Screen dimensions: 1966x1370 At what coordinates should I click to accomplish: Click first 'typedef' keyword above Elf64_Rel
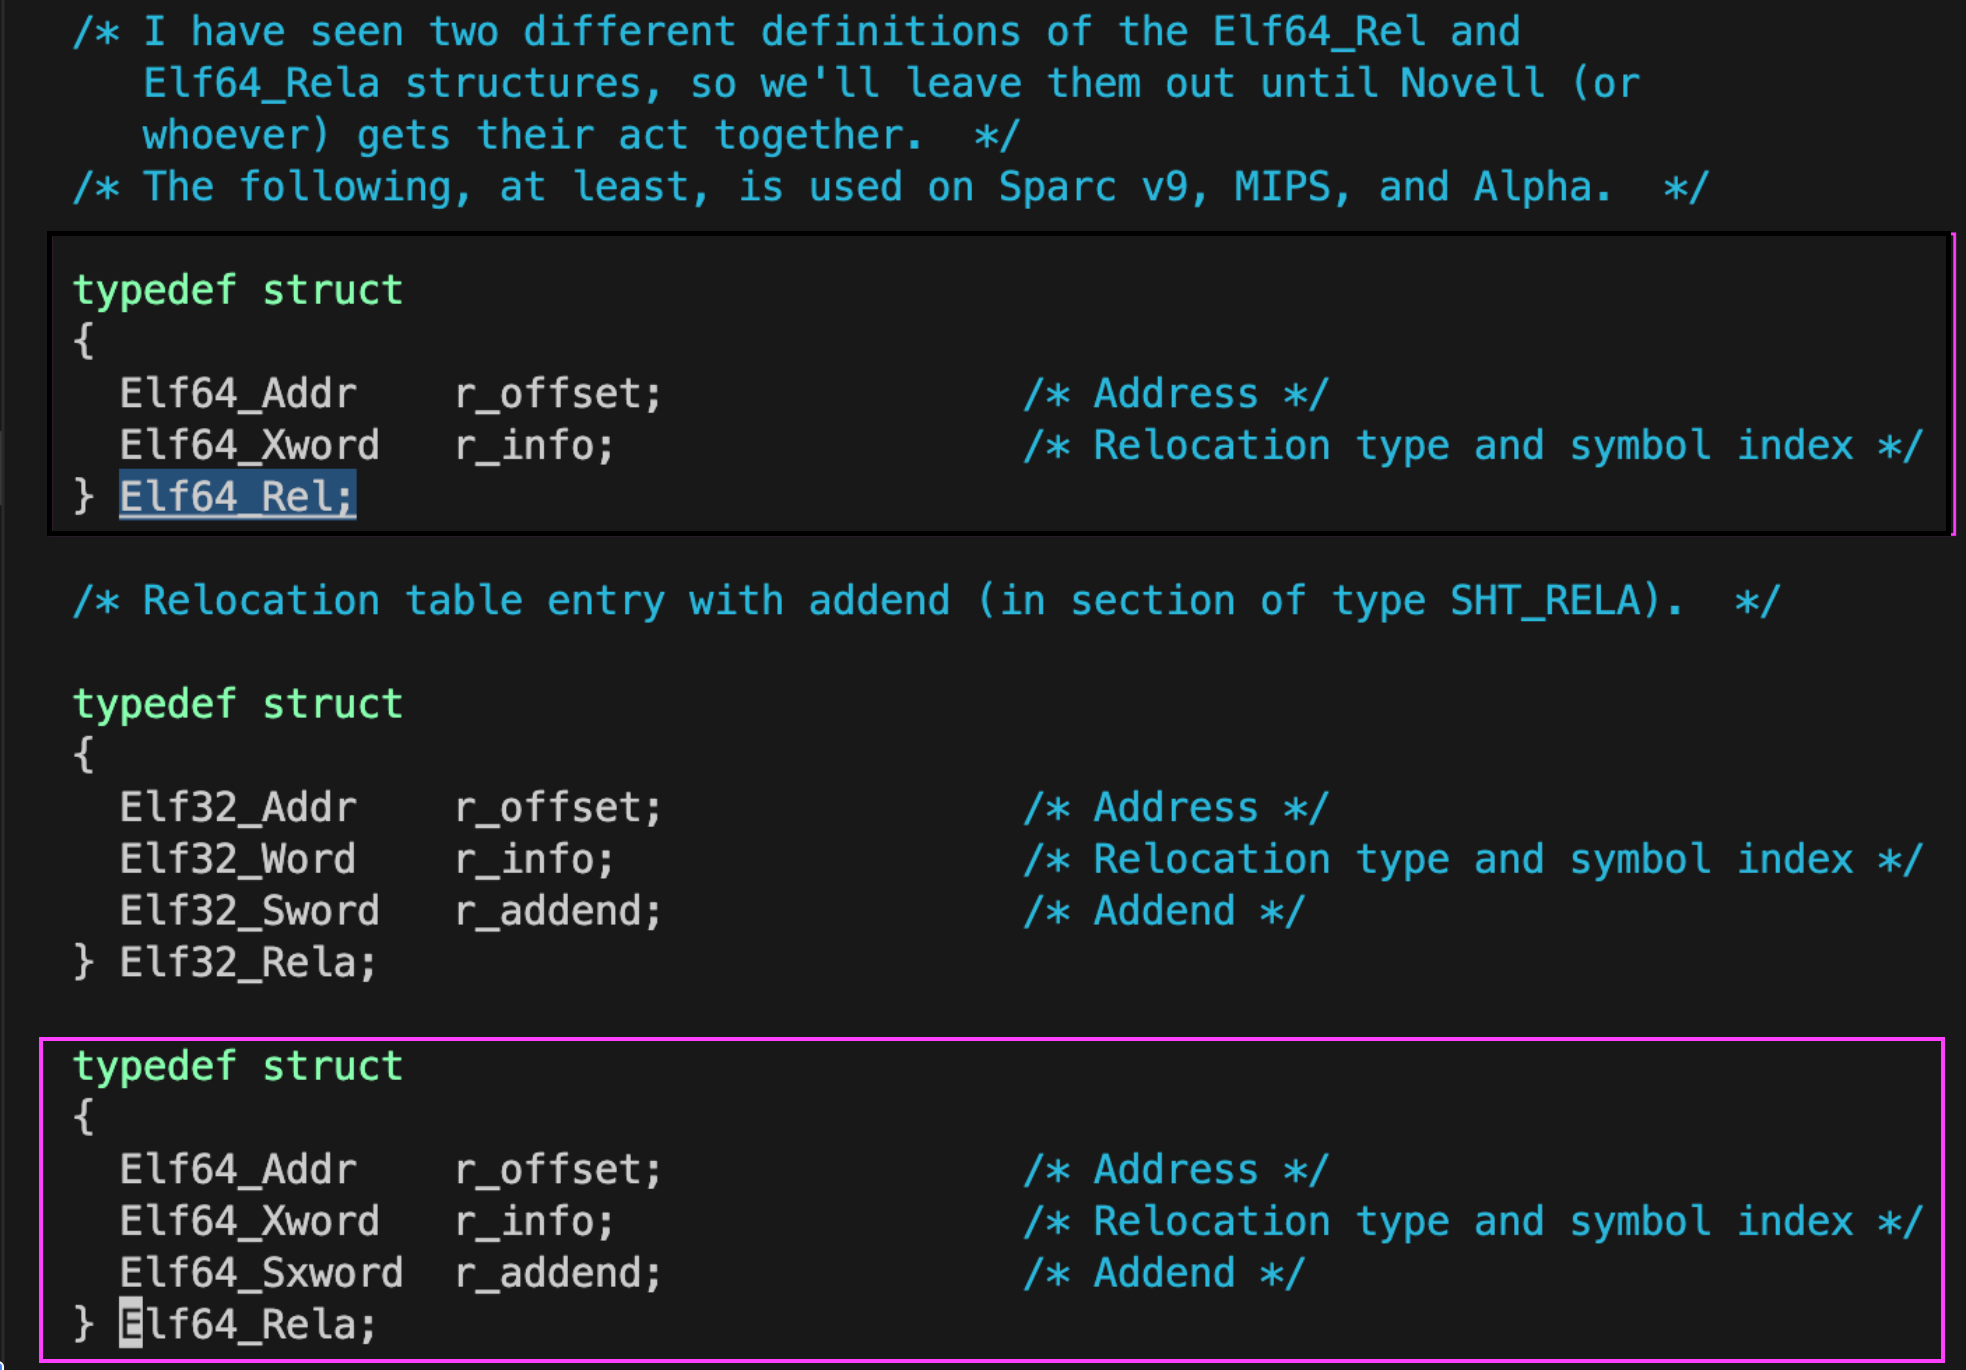coord(154,290)
